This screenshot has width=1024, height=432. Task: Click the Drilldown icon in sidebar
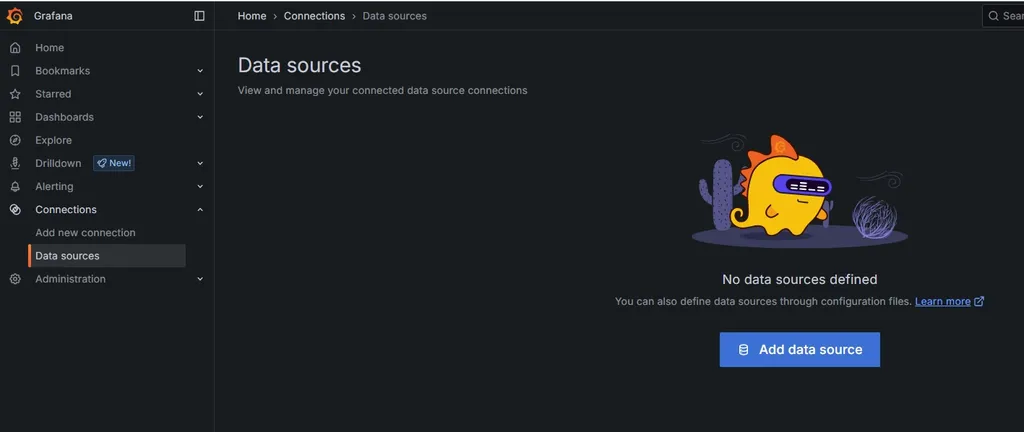[x=15, y=163]
